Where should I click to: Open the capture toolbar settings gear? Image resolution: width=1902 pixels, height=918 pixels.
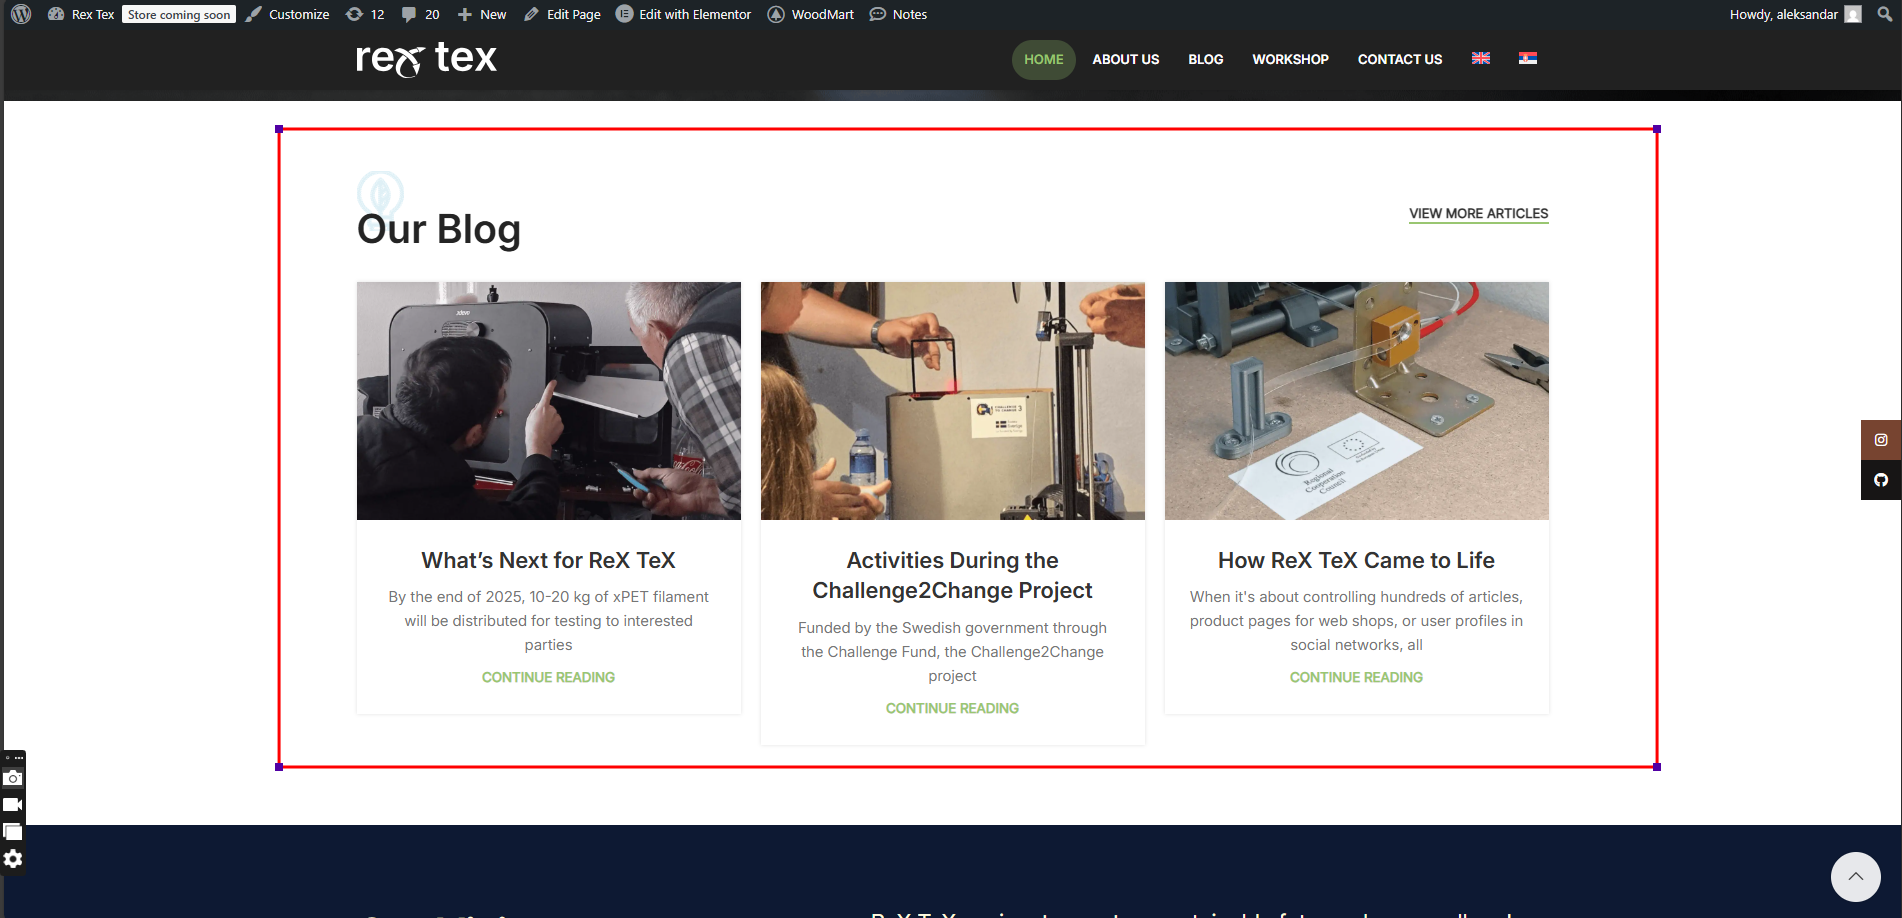pyautogui.click(x=13, y=859)
